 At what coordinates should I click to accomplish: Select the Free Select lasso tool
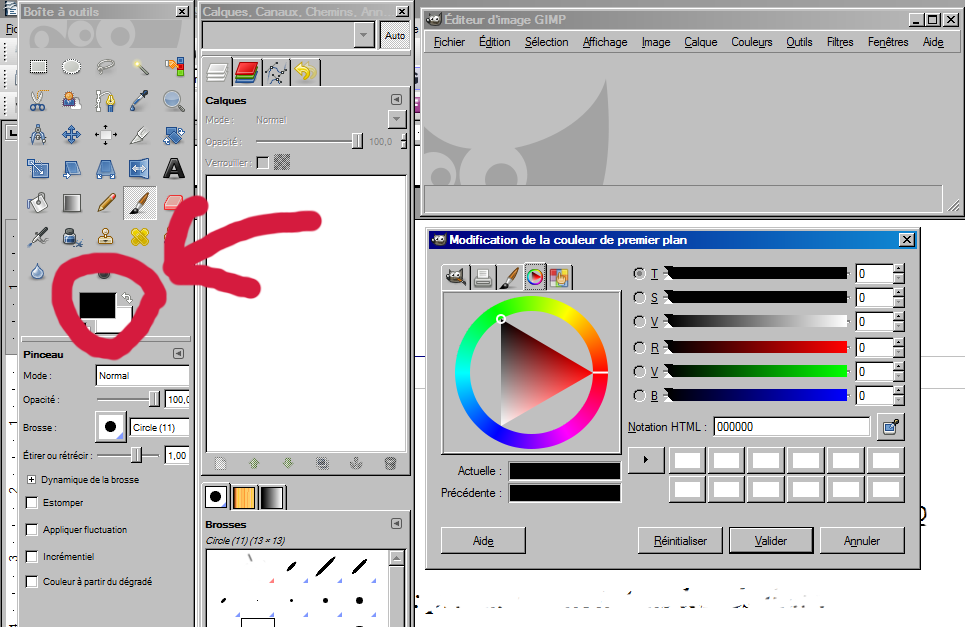106,66
